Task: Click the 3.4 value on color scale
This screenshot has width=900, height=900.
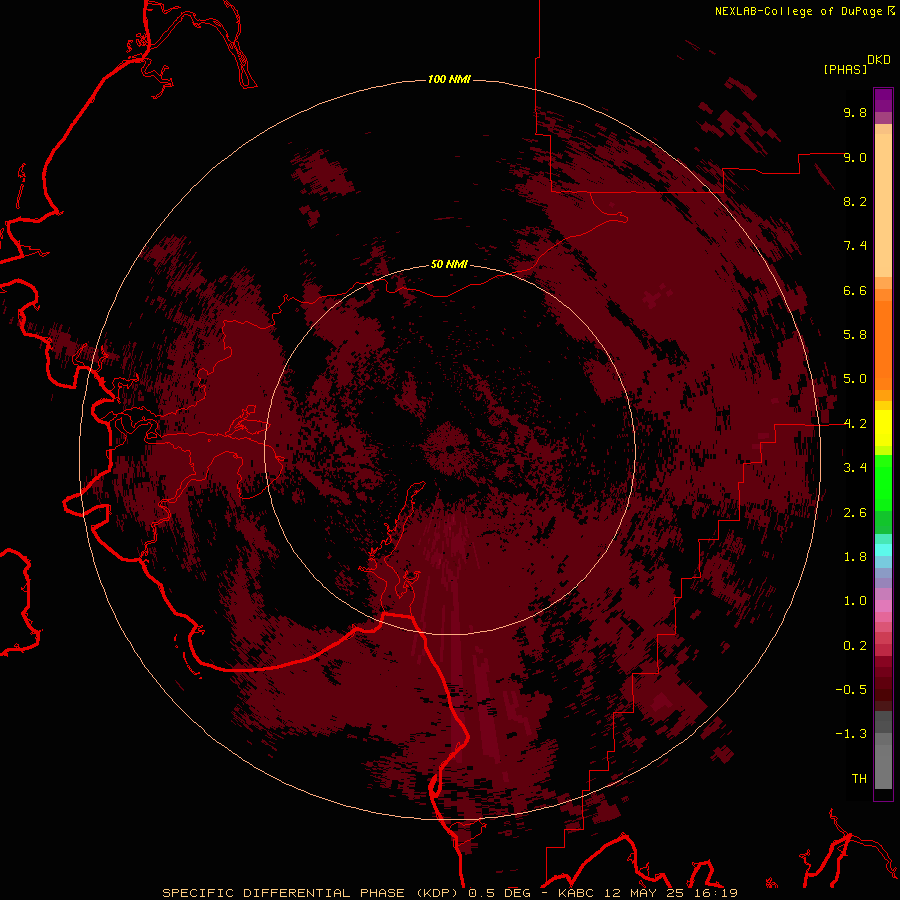Action: (855, 468)
